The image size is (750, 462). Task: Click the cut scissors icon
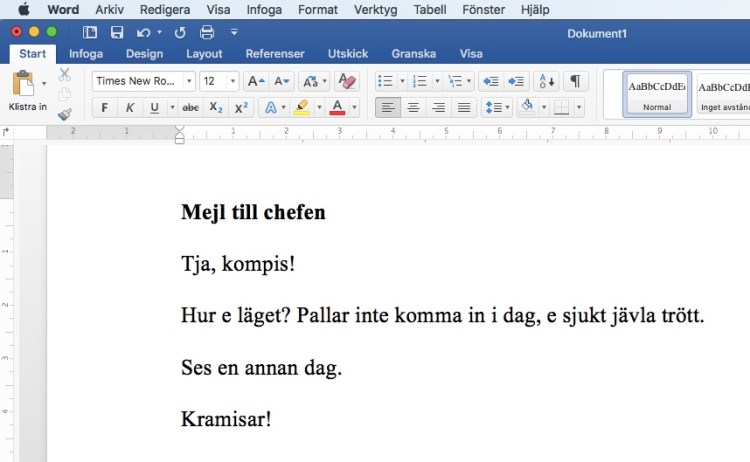(65, 74)
